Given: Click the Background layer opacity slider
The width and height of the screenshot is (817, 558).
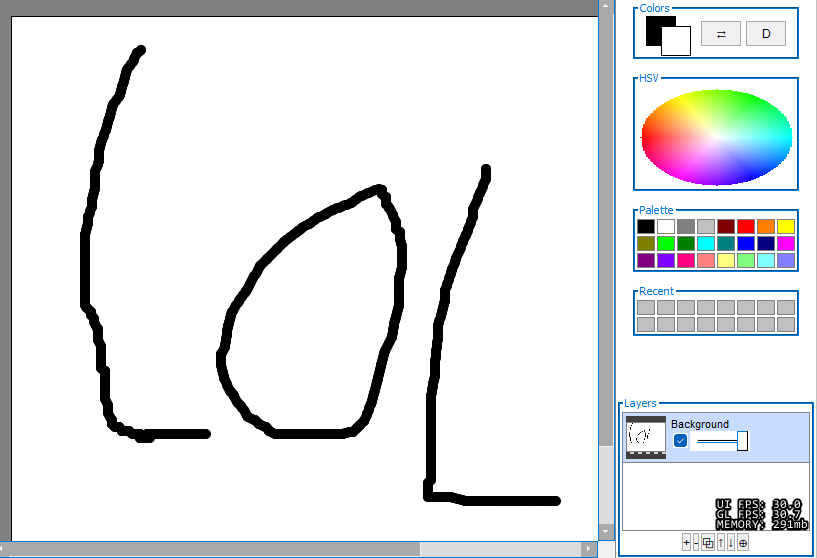Looking at the screenshot, I should (x=720, y=441).
